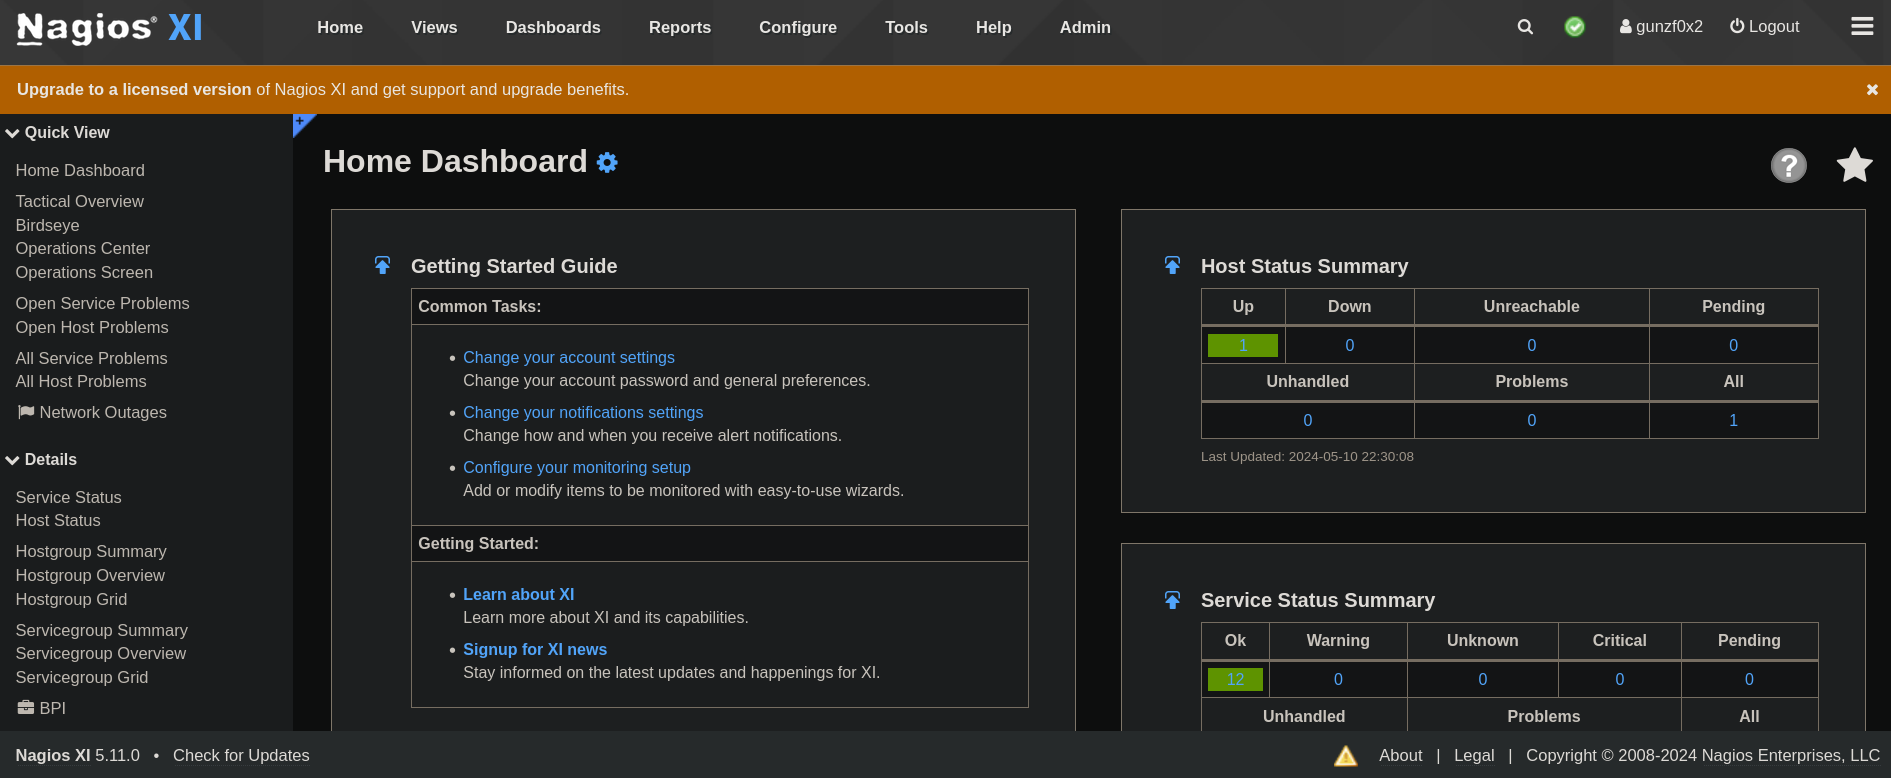Open the Help menu
This screenshot has height=778, width=1891.
tap(994, 27)
